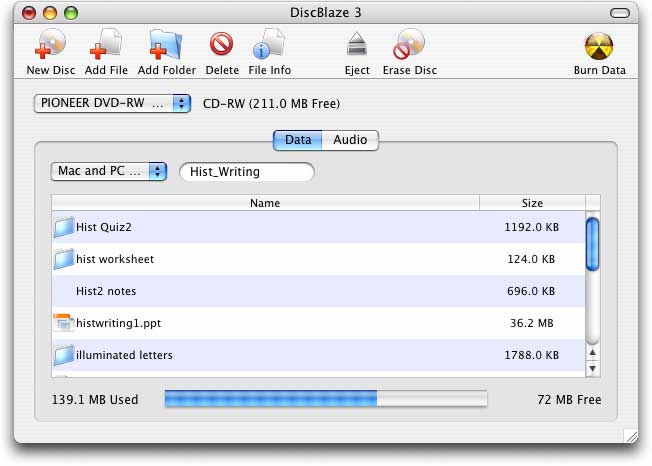Select the hist worksheet row name
Screen dimensions: 652x466
(x=115, y=259)
